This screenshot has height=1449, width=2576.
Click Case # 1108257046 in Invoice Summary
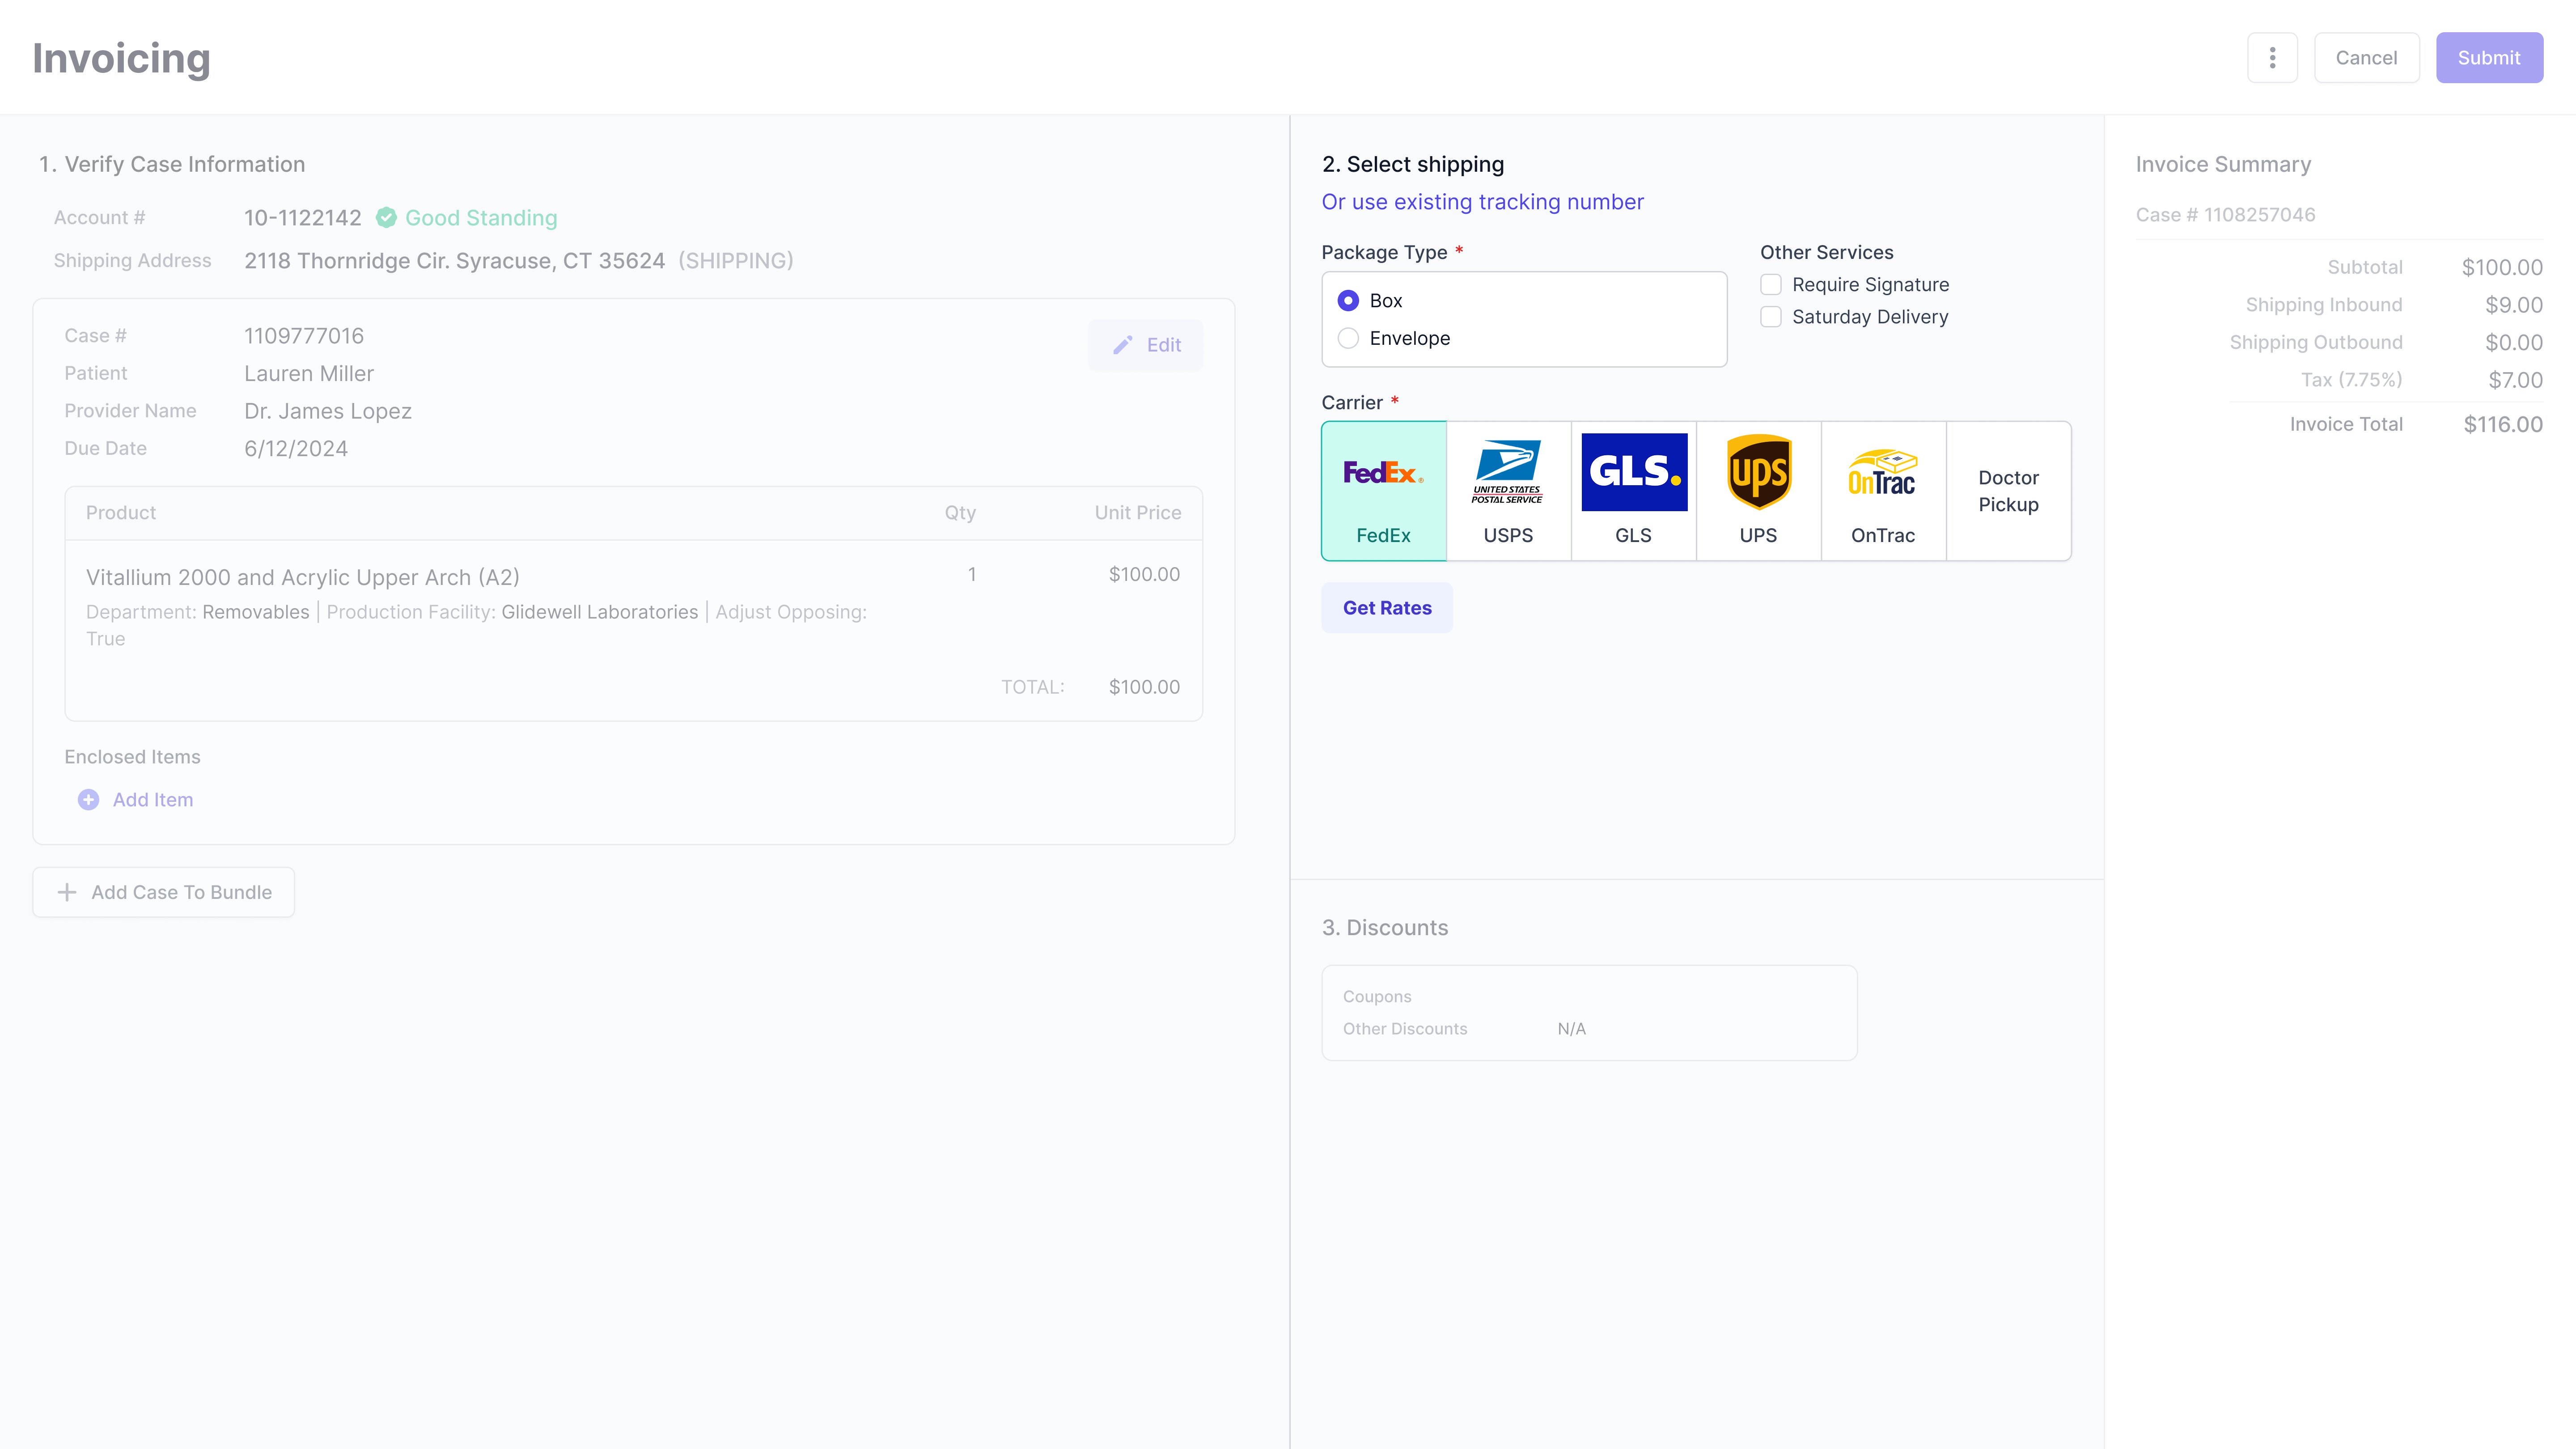point(2226,215)
